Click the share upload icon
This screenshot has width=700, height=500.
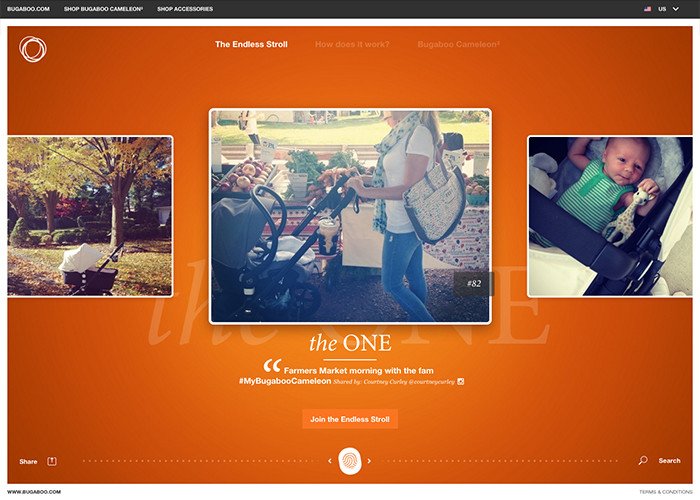click(52, 461)
